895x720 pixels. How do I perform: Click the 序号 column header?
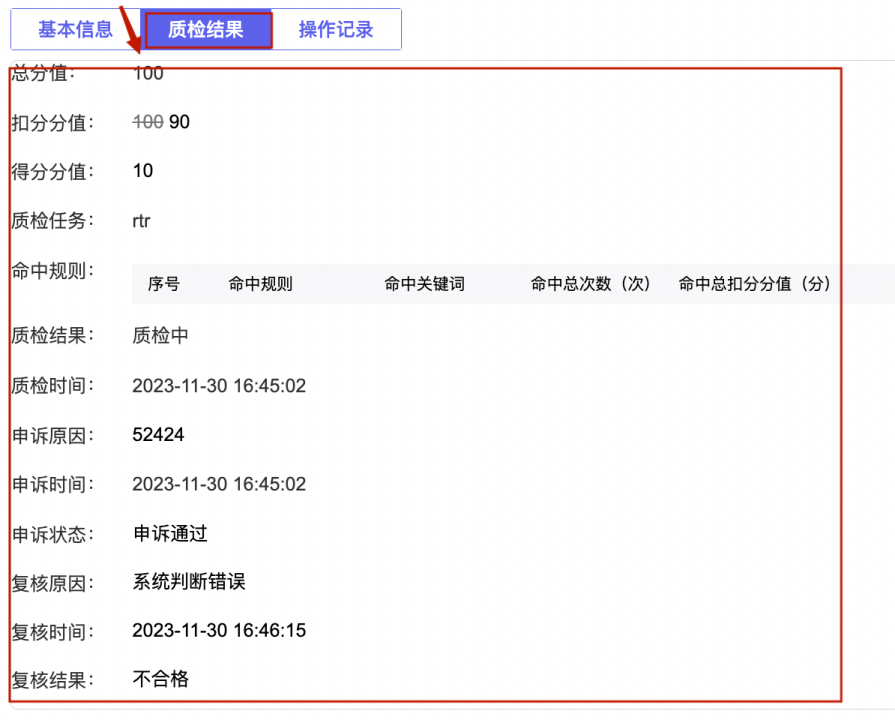tap(164, 284)
